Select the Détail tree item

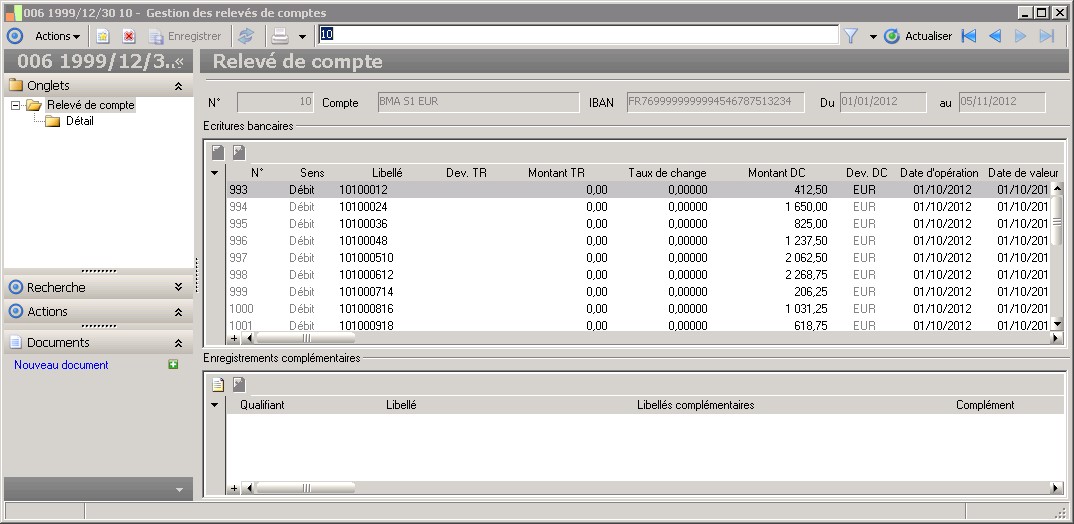(79, 121)
